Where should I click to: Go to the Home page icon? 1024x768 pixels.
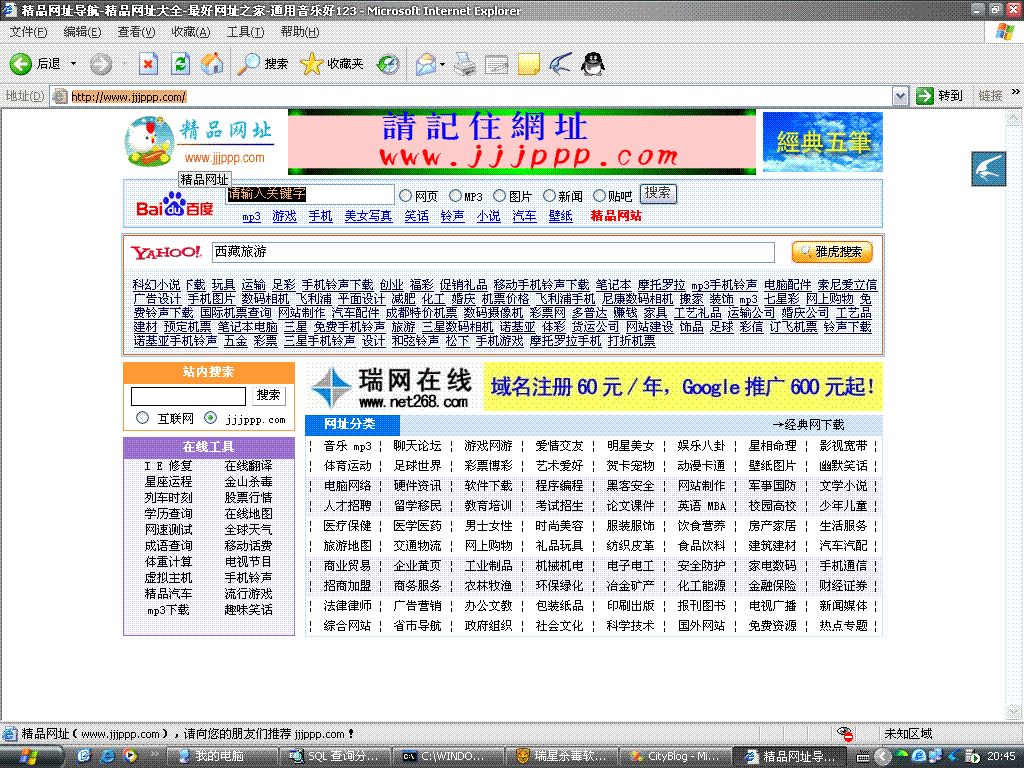pos(212,64)
